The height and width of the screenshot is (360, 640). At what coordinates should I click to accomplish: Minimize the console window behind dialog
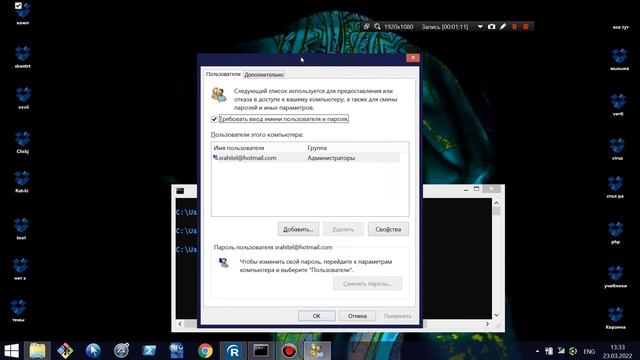tap(466, 189)
